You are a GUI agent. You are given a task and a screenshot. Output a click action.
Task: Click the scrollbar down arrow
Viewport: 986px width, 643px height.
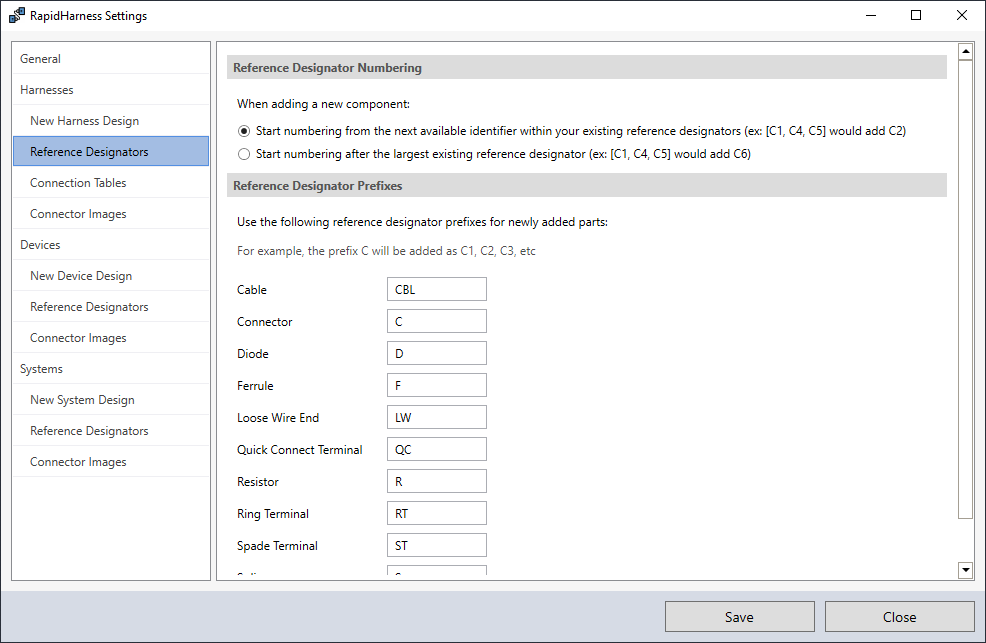pos(965,570)
